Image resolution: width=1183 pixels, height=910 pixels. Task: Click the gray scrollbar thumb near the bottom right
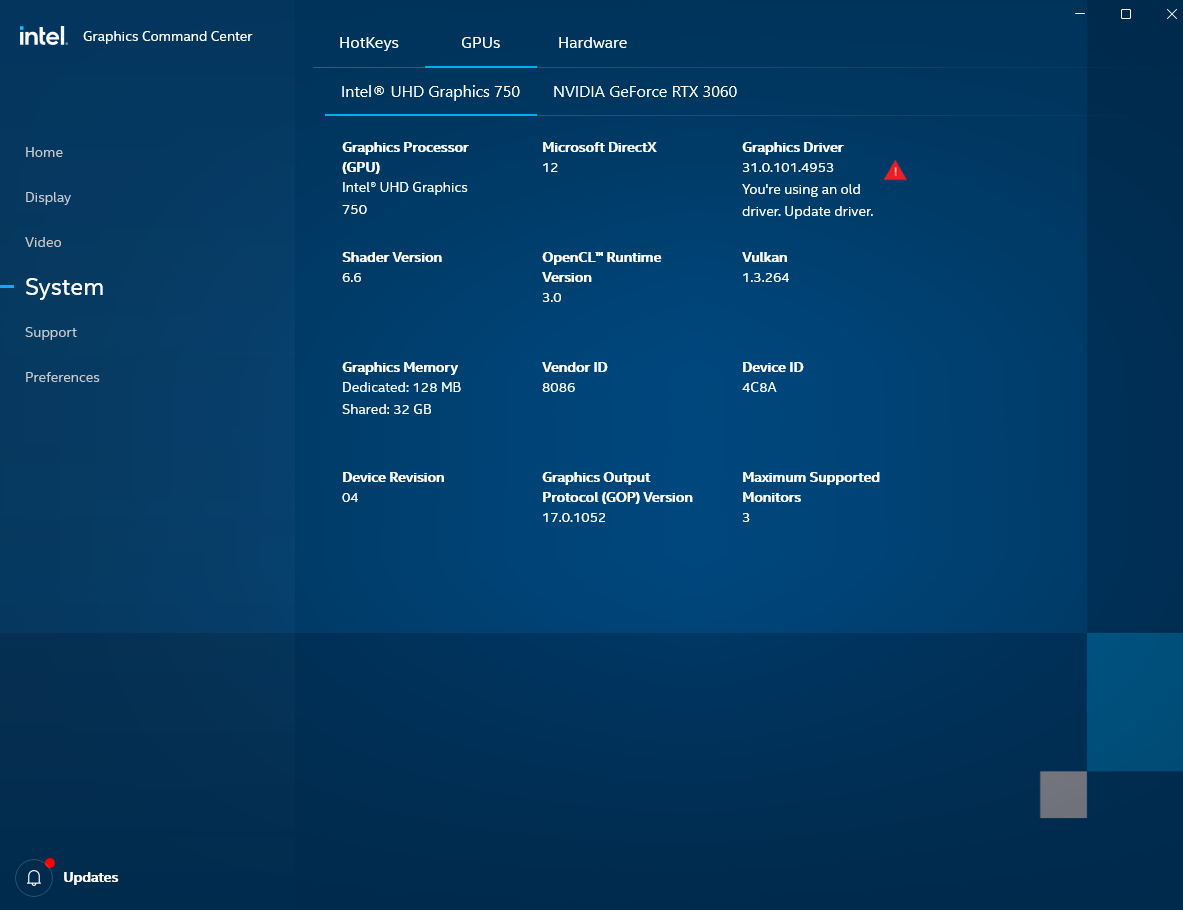[x=1062, y=794]
